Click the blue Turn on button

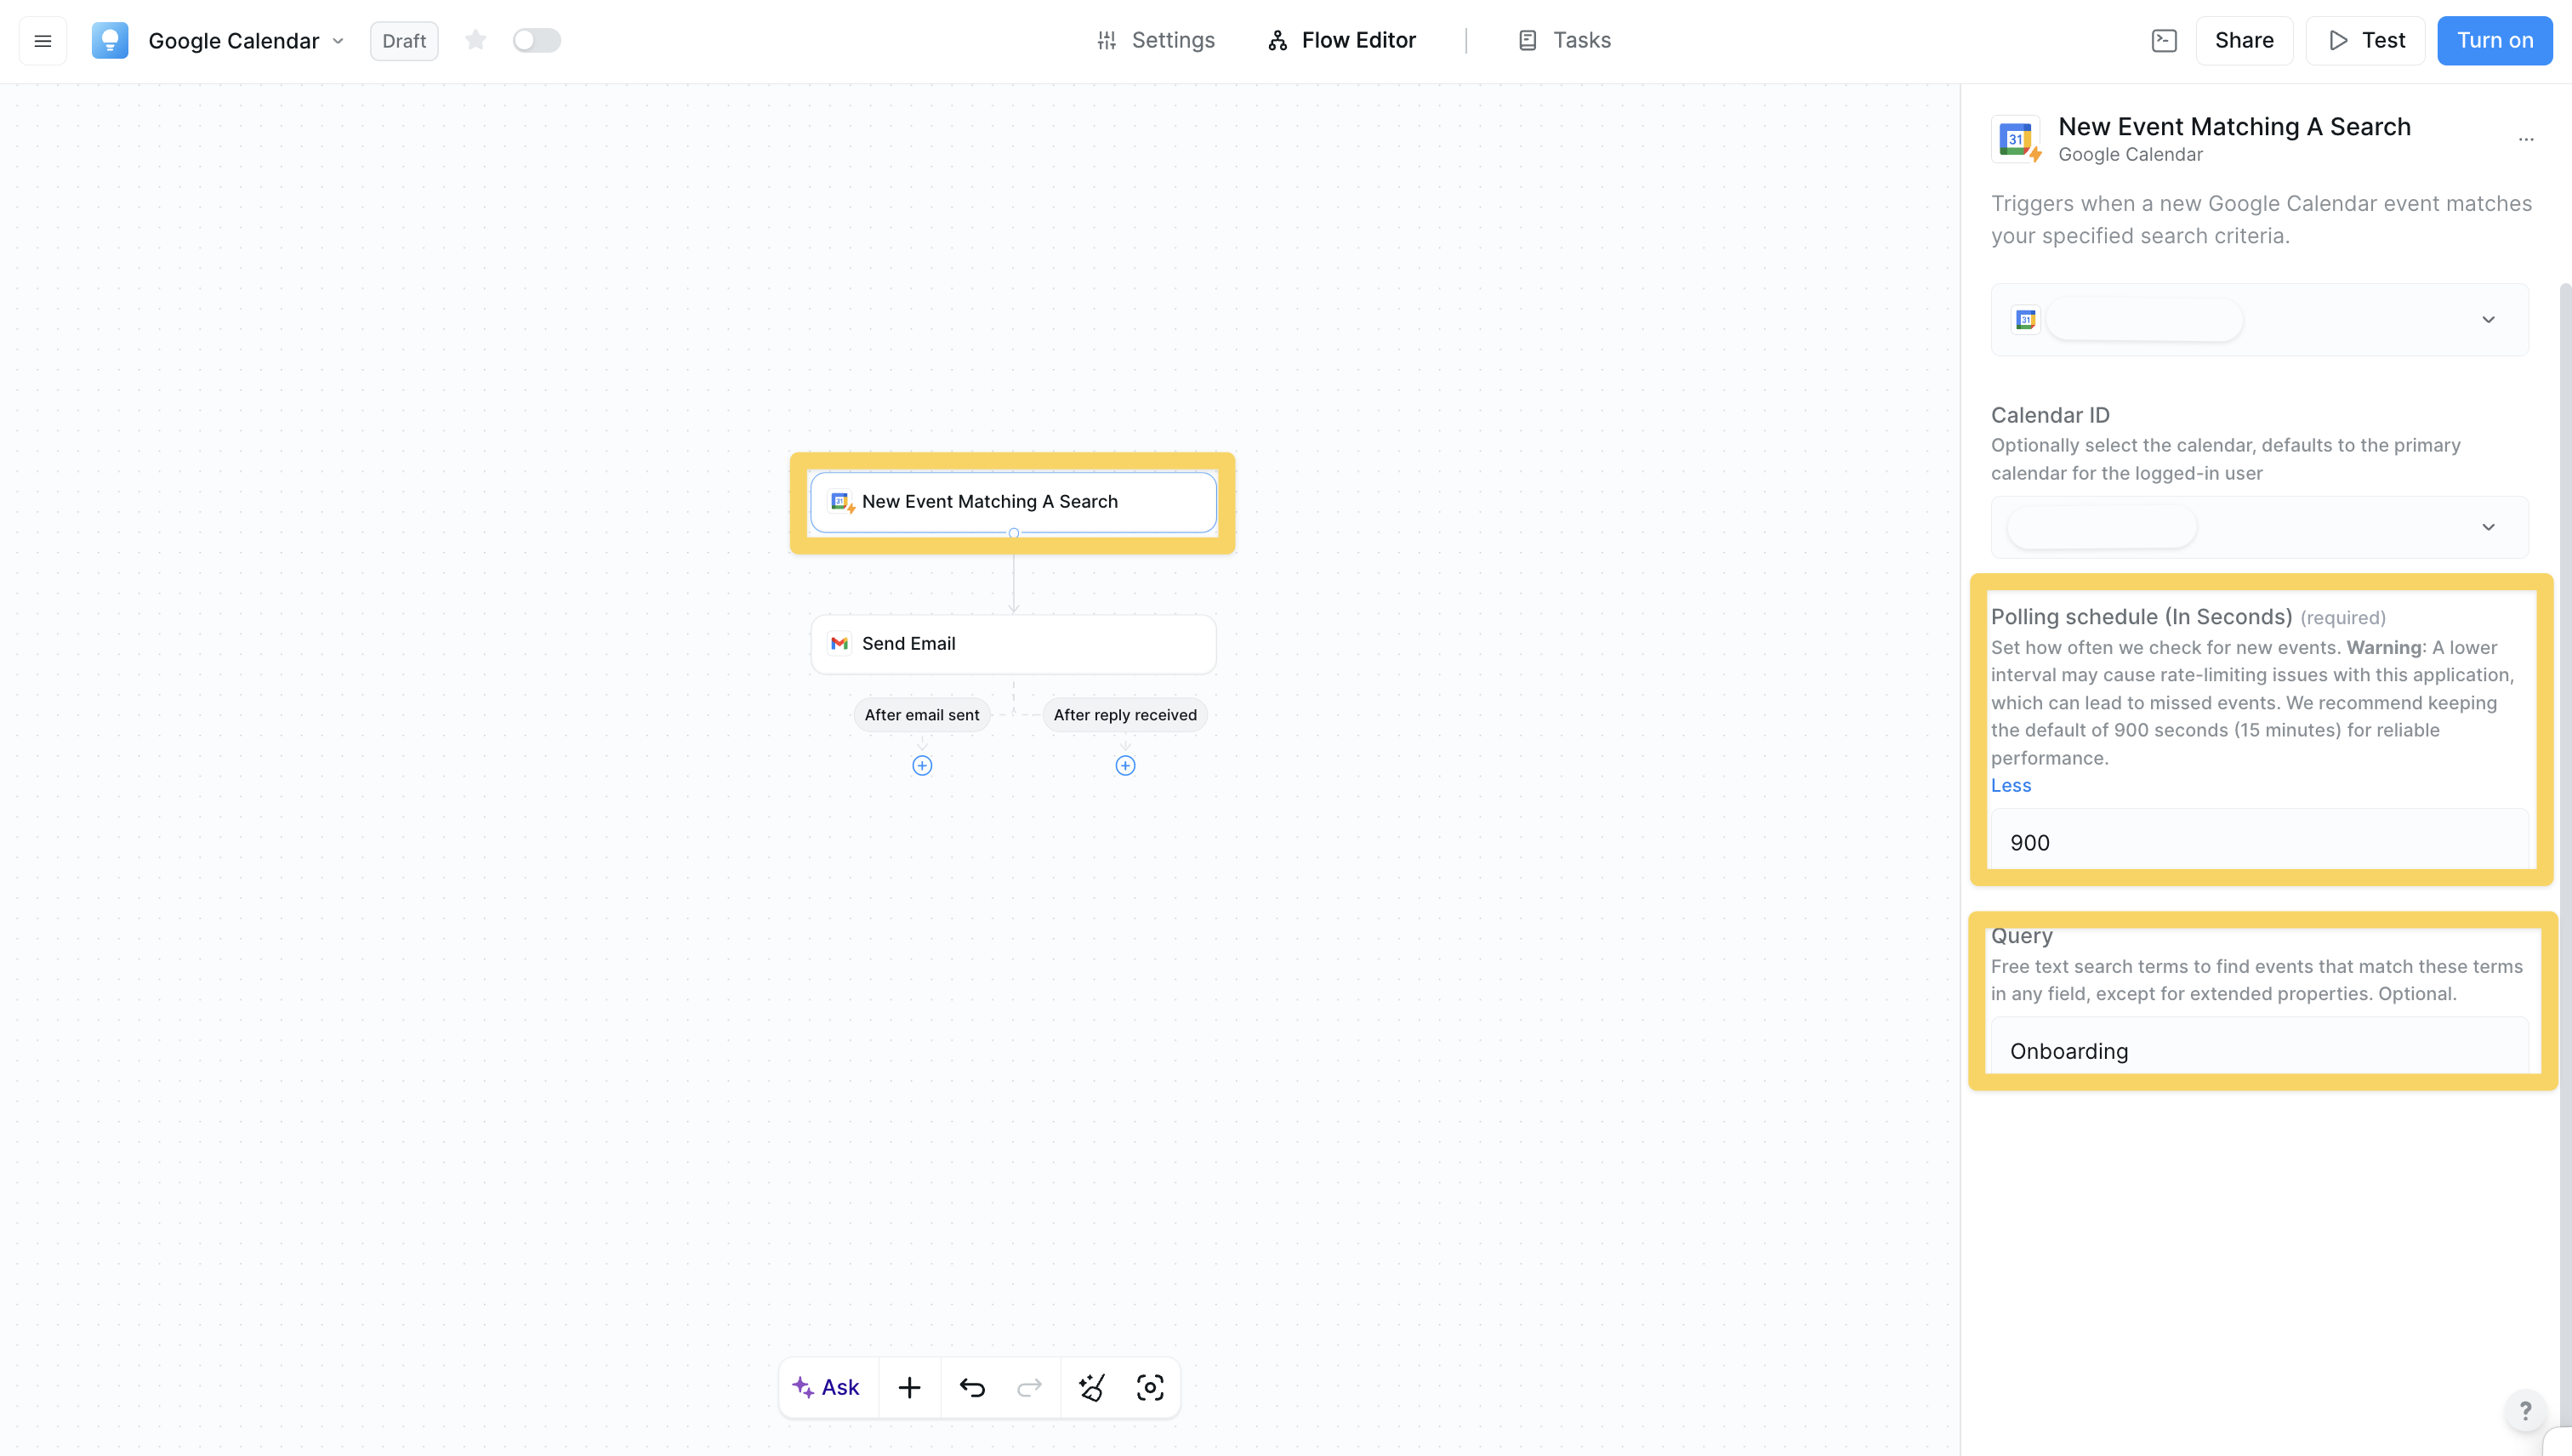(x=2494, y=41)
